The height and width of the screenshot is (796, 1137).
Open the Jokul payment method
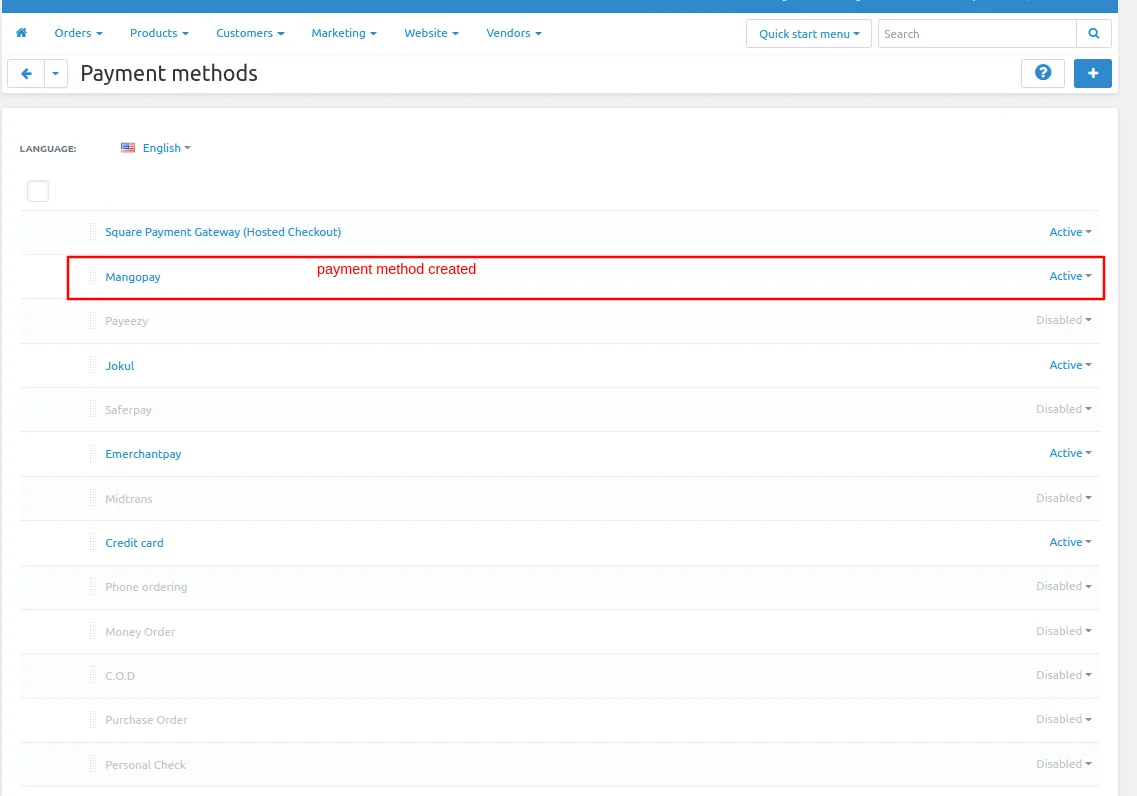[x=120, y=366]
